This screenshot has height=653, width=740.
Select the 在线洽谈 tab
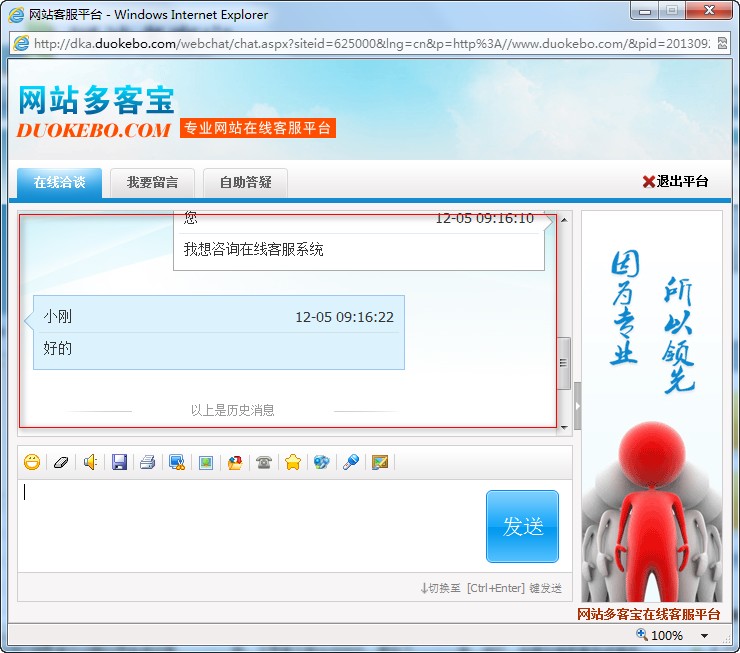point(59,182)
